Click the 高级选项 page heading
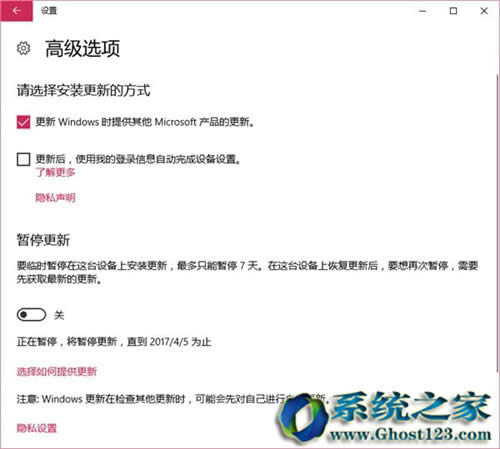500x449 pixels. 82,49
